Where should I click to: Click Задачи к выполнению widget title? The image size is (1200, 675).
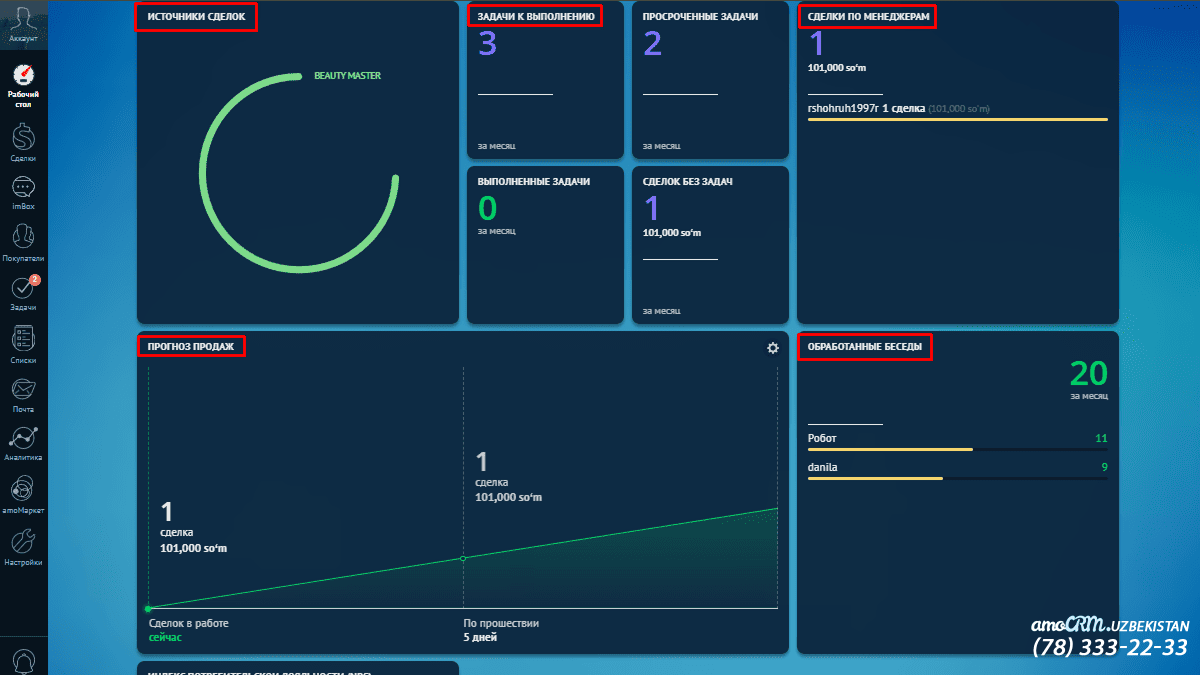tap(536, 17)
